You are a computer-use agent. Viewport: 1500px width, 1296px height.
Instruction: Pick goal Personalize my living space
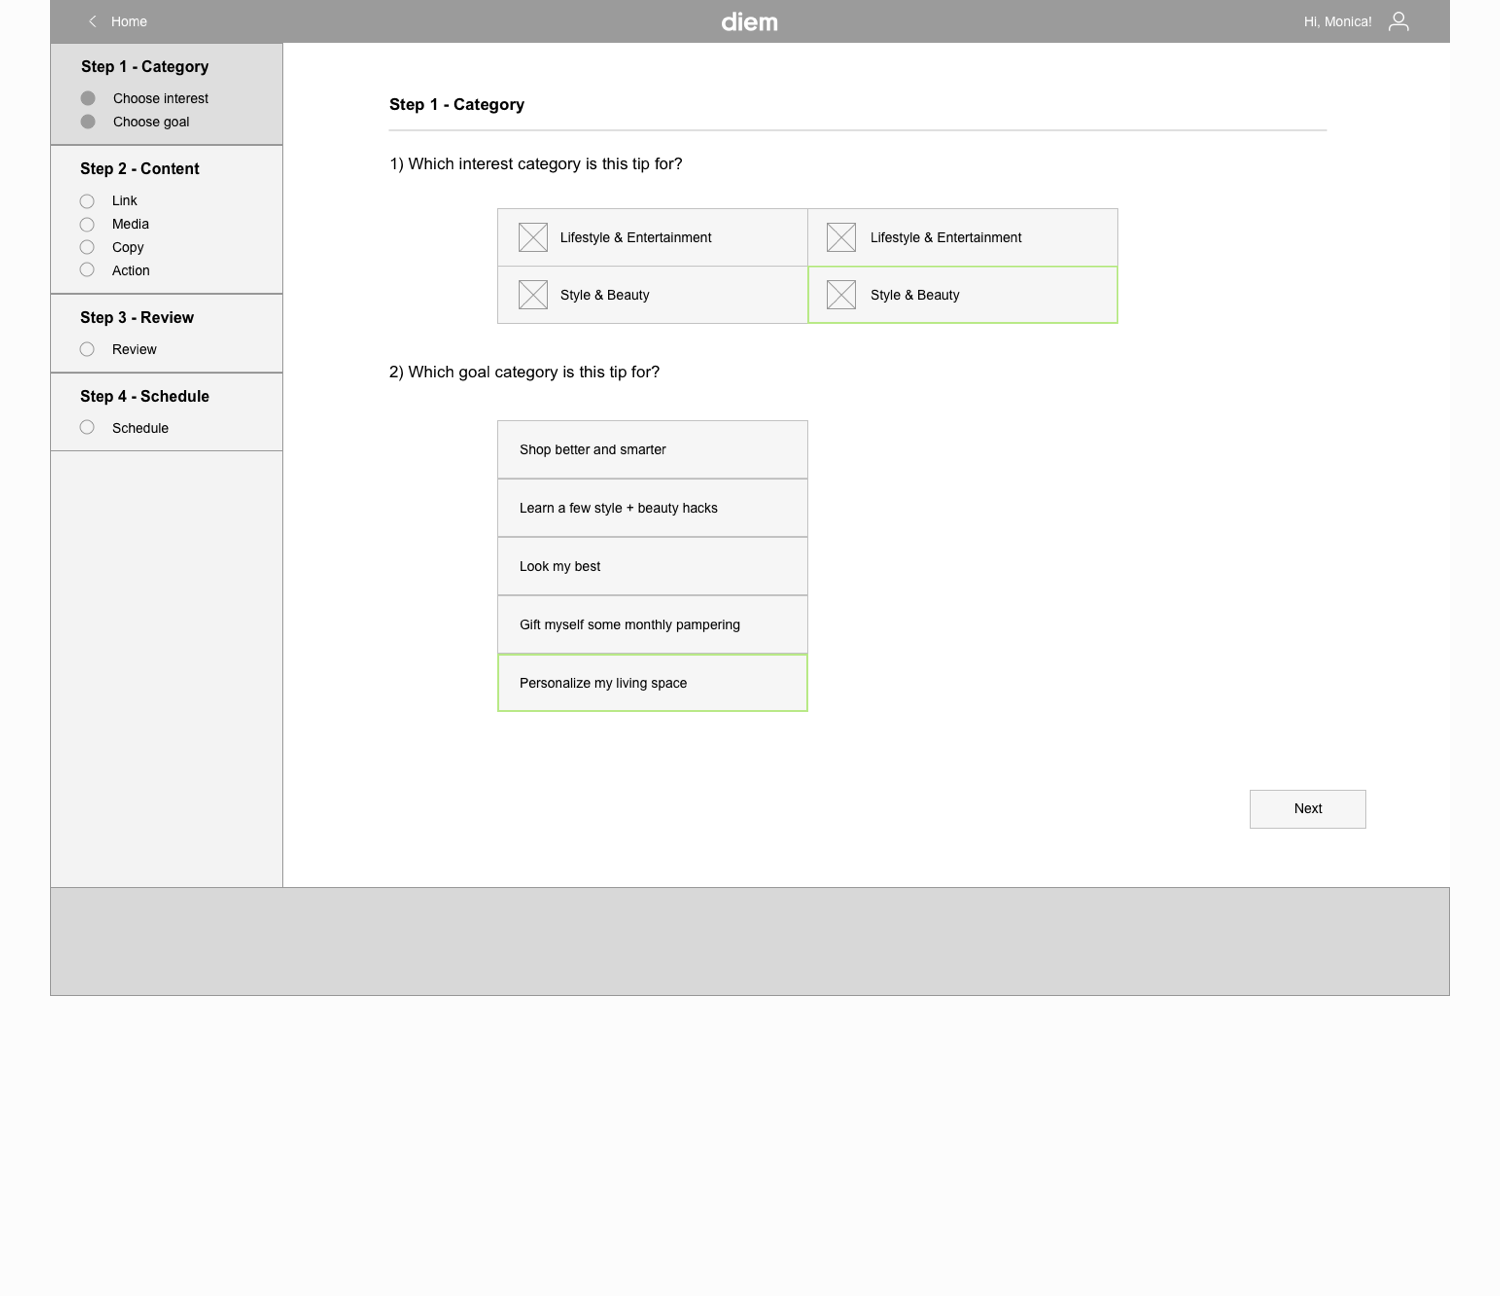652,683
